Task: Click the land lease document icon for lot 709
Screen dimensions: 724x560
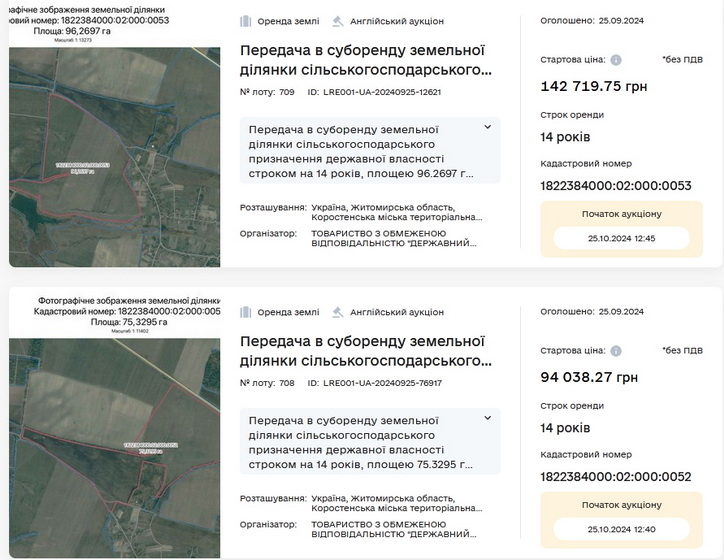Action: coord(246,21)
